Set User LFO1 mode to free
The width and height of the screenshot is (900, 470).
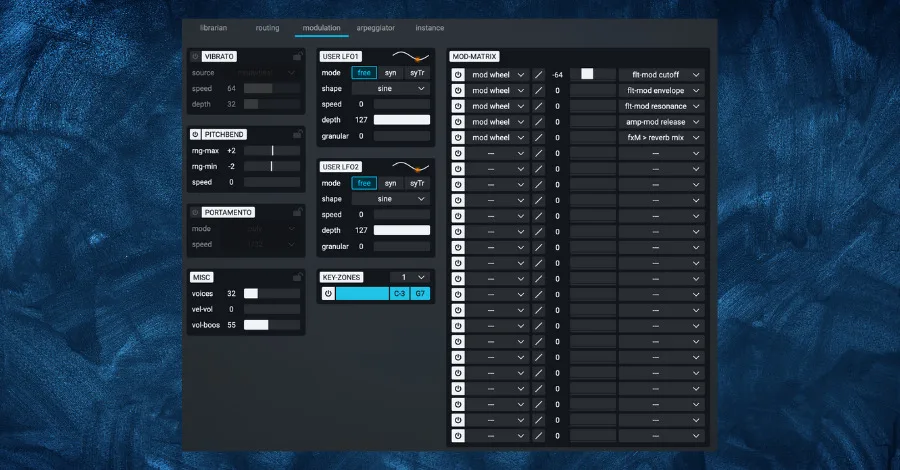click(x=364, y=73)
